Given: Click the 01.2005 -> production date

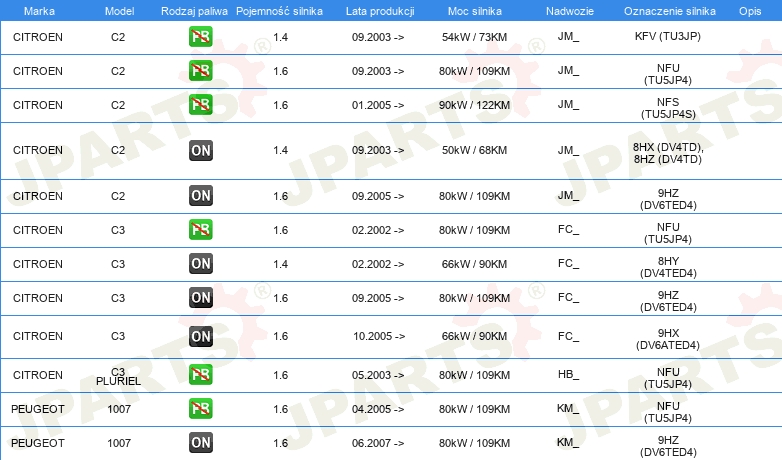Looking at the screenshot, I should click(x=378, y=105).
